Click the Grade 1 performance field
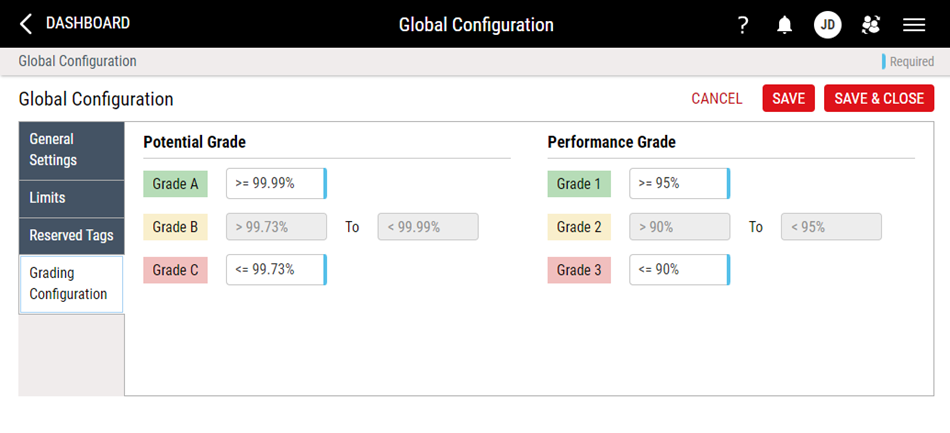The image size is (950, 433). pyautogui.click(x=678, y=184)
